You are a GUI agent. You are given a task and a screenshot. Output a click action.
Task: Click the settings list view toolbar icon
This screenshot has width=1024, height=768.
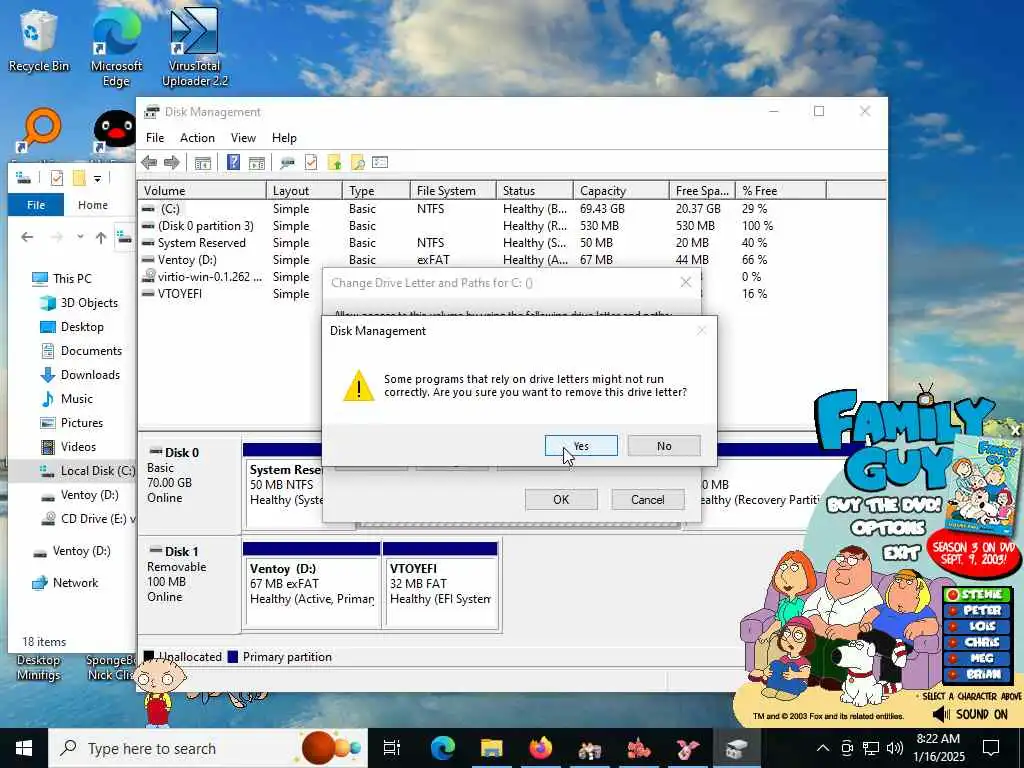(x=380, y=162)
